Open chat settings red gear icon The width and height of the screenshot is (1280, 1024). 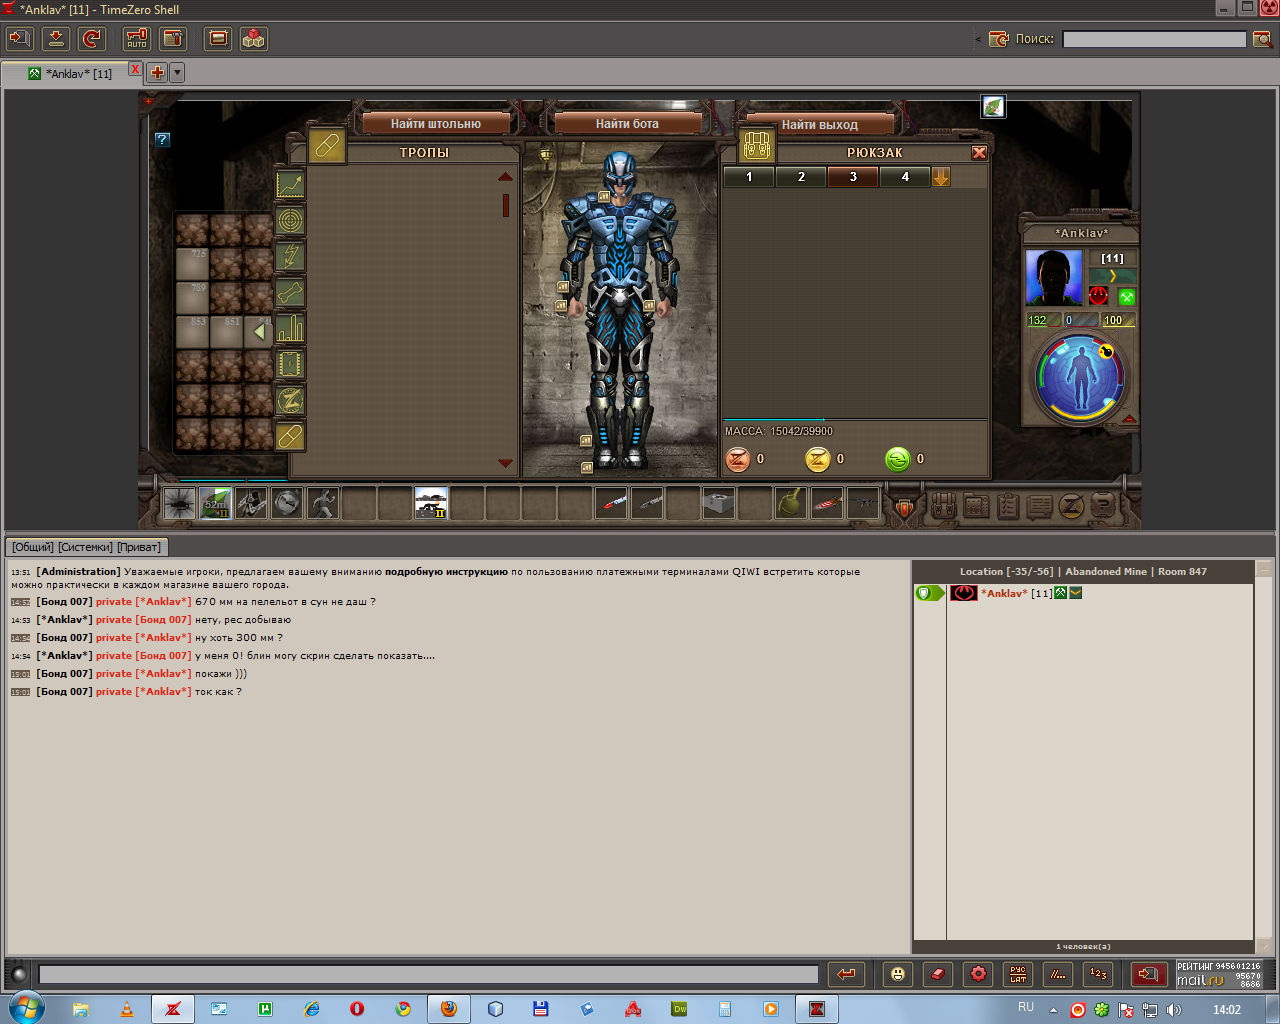pos(978,974)
